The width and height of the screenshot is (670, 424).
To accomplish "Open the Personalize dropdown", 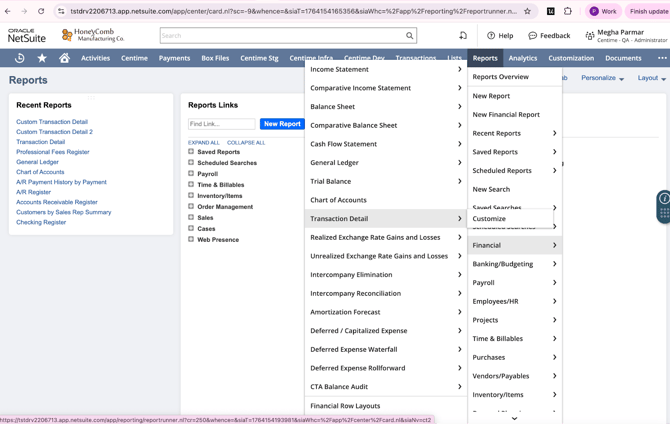I will coord(602,78).
